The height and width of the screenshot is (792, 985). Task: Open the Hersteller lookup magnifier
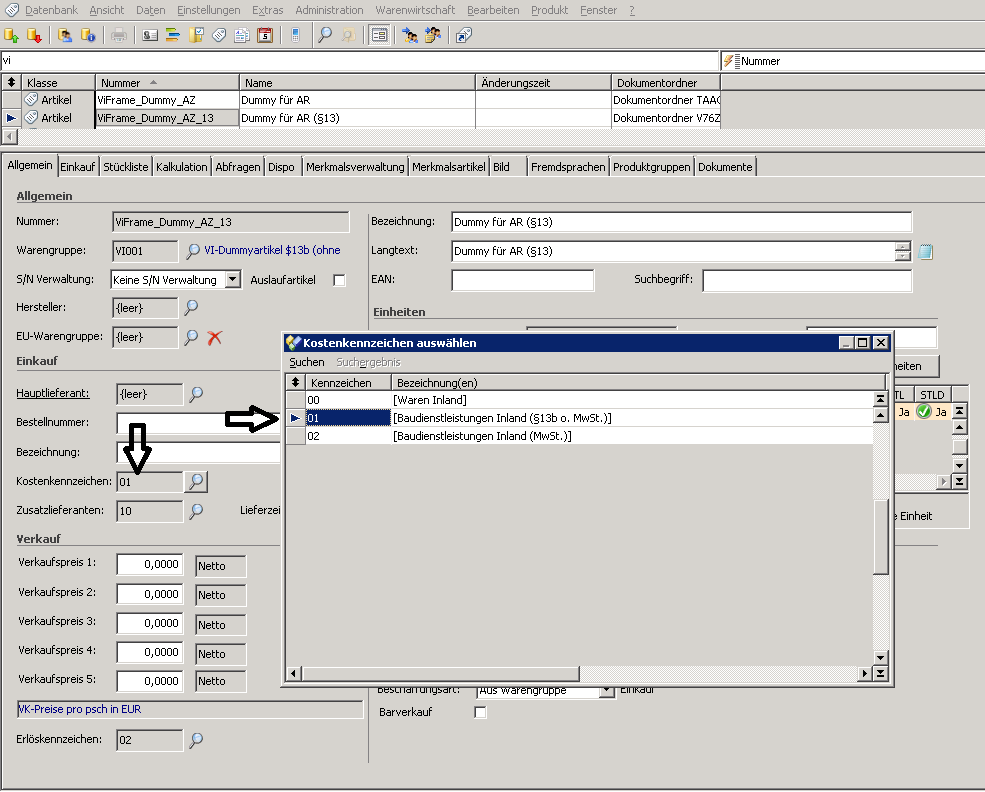tap(192, 307)
